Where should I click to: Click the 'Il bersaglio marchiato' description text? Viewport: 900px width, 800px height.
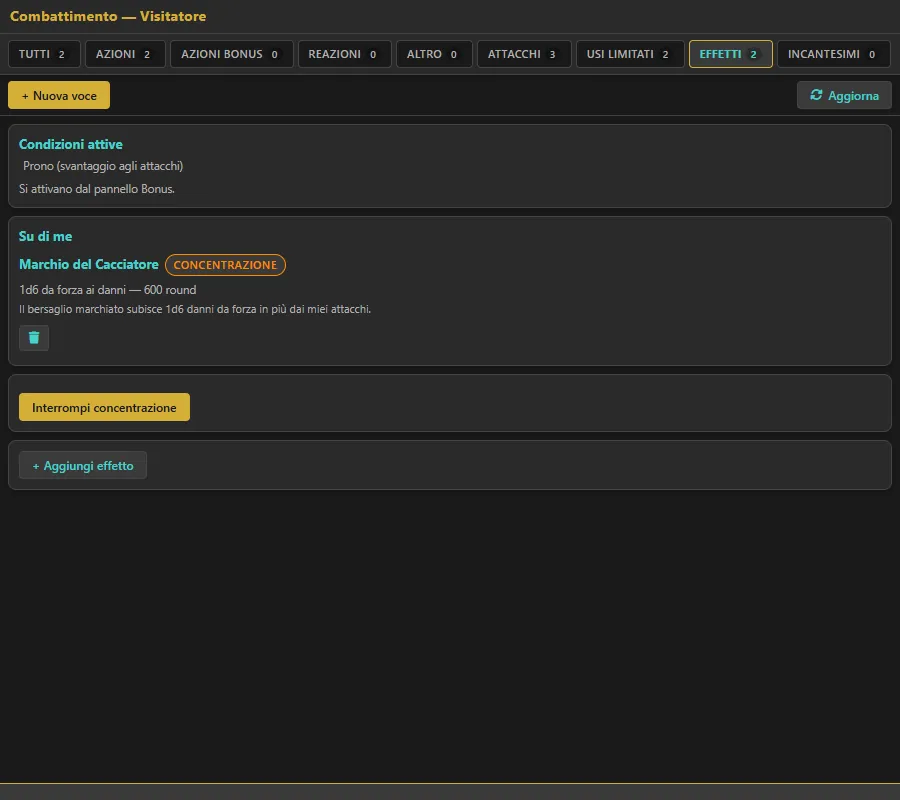pos(195,309)
